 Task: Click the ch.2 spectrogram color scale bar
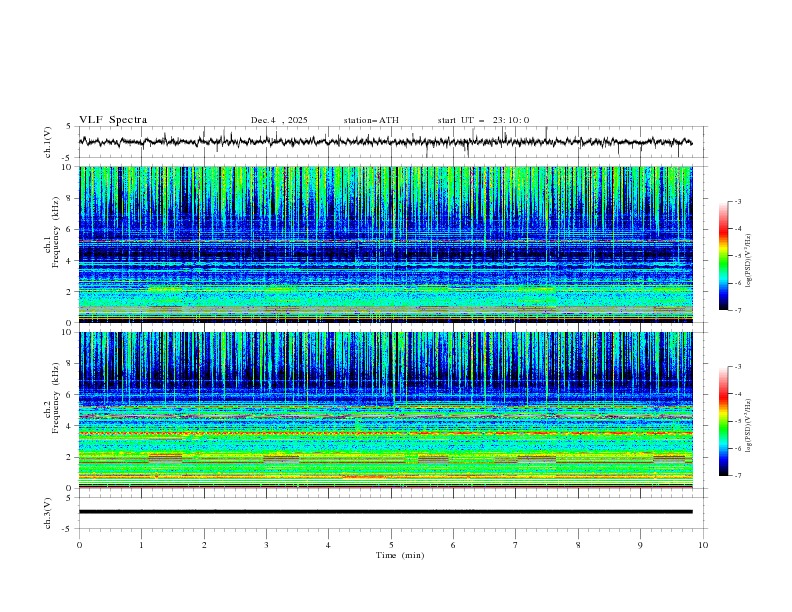point(723,421)
